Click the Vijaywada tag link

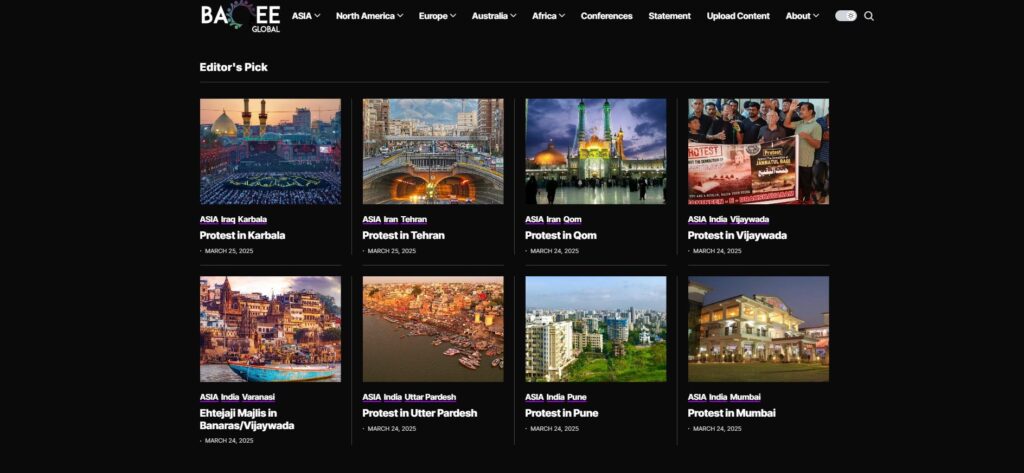[750, 219]
